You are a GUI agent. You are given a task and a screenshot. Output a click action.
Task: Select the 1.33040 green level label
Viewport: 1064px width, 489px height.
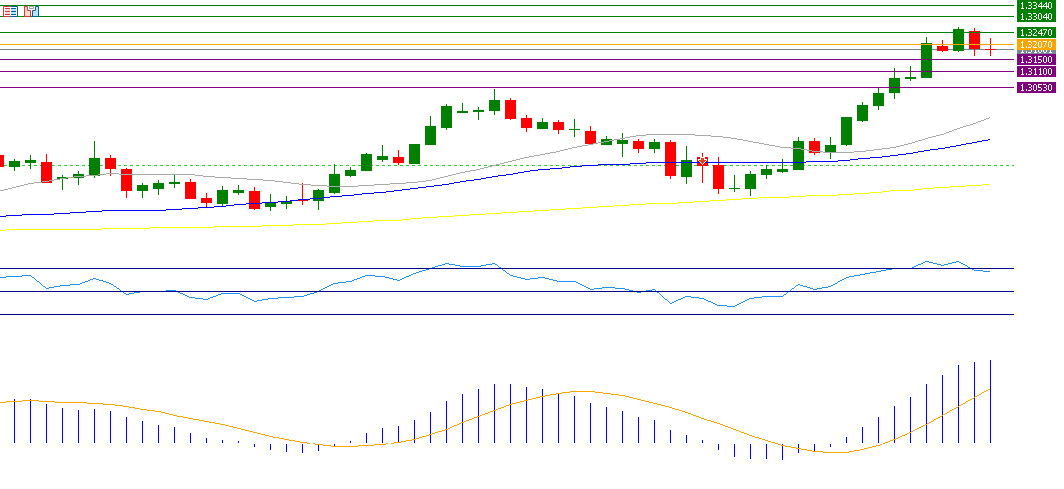pos(1034,17)
